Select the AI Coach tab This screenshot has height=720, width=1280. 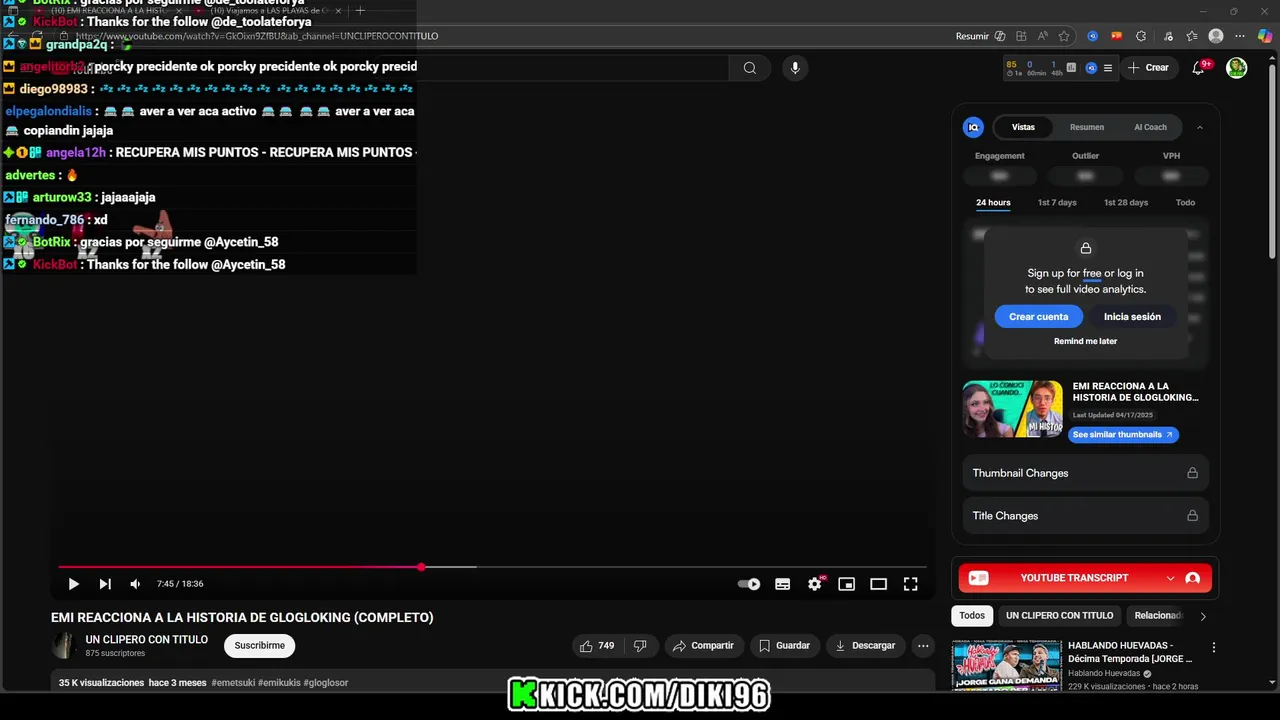click(1150, 127)
